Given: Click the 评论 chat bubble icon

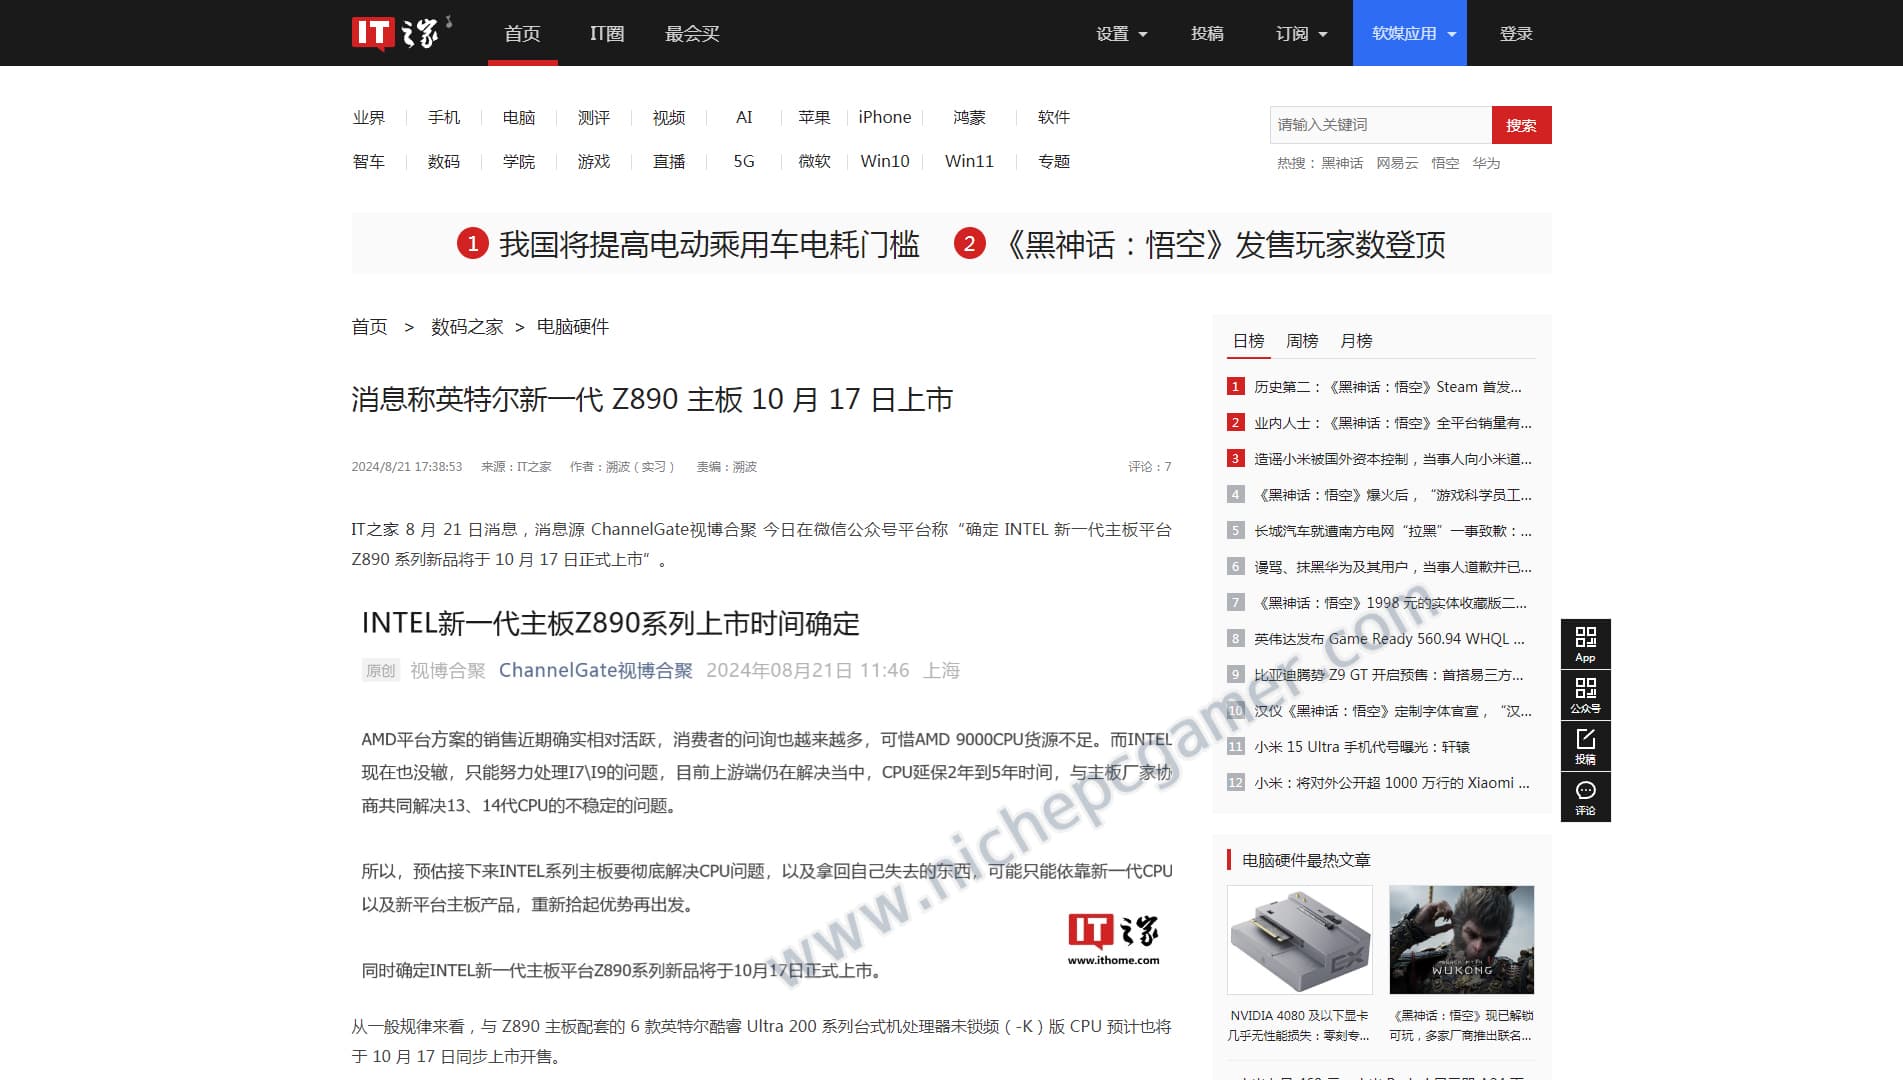Looking at the screenshot, I should coord(1585,797).
